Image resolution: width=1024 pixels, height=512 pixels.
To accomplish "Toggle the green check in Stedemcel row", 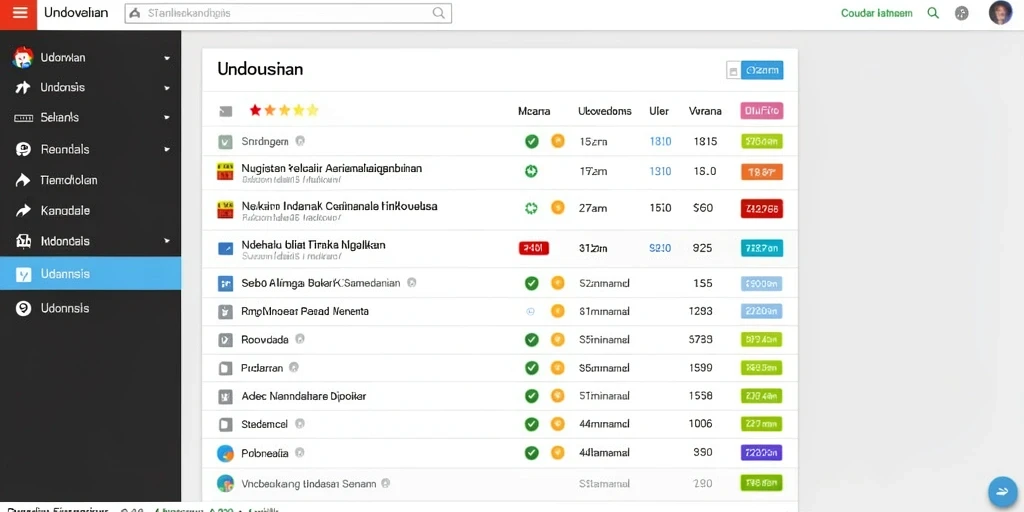I will 532,424.
